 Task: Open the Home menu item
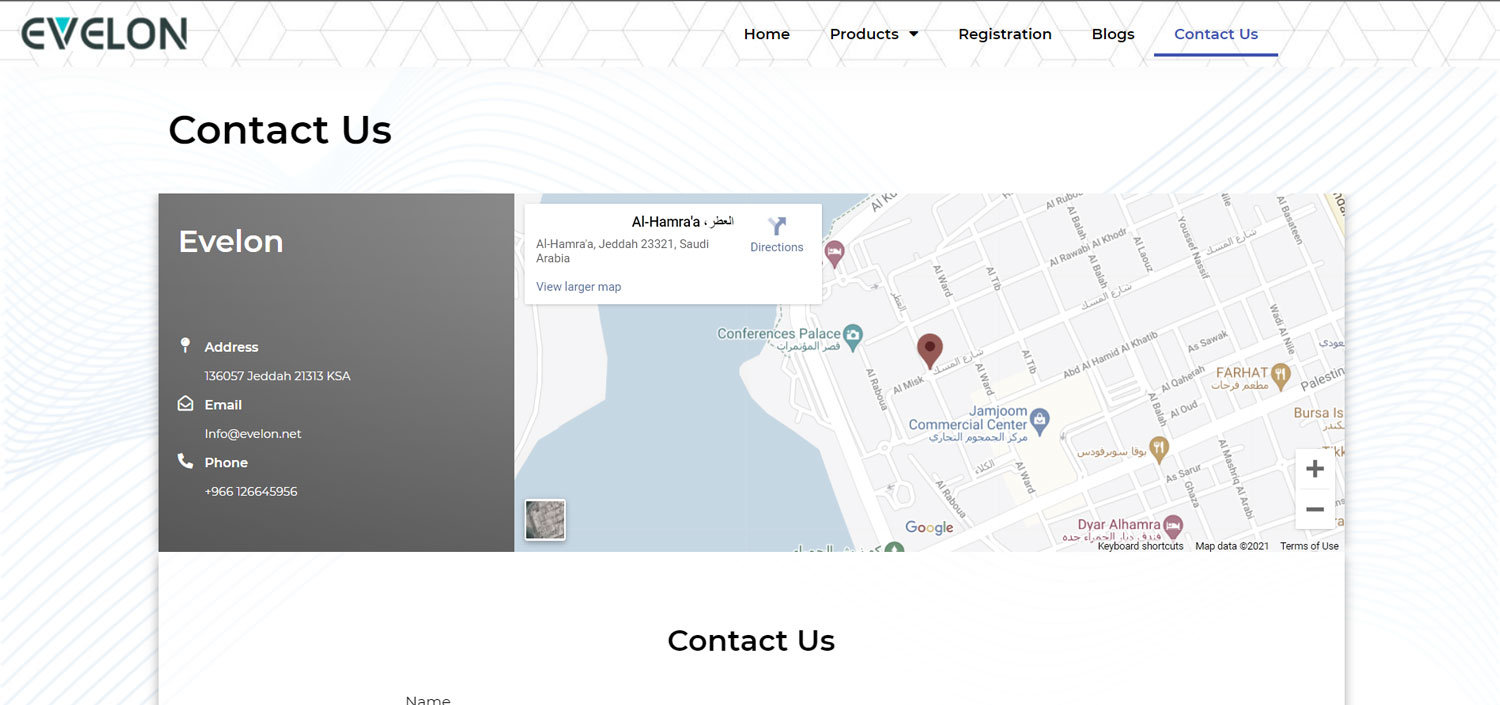click(x=766, y=34)
